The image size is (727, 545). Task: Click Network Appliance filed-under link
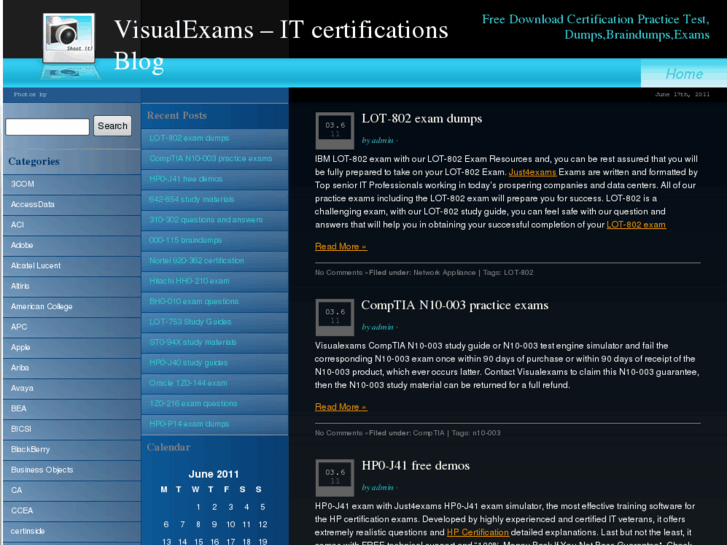tap(444, 272)
